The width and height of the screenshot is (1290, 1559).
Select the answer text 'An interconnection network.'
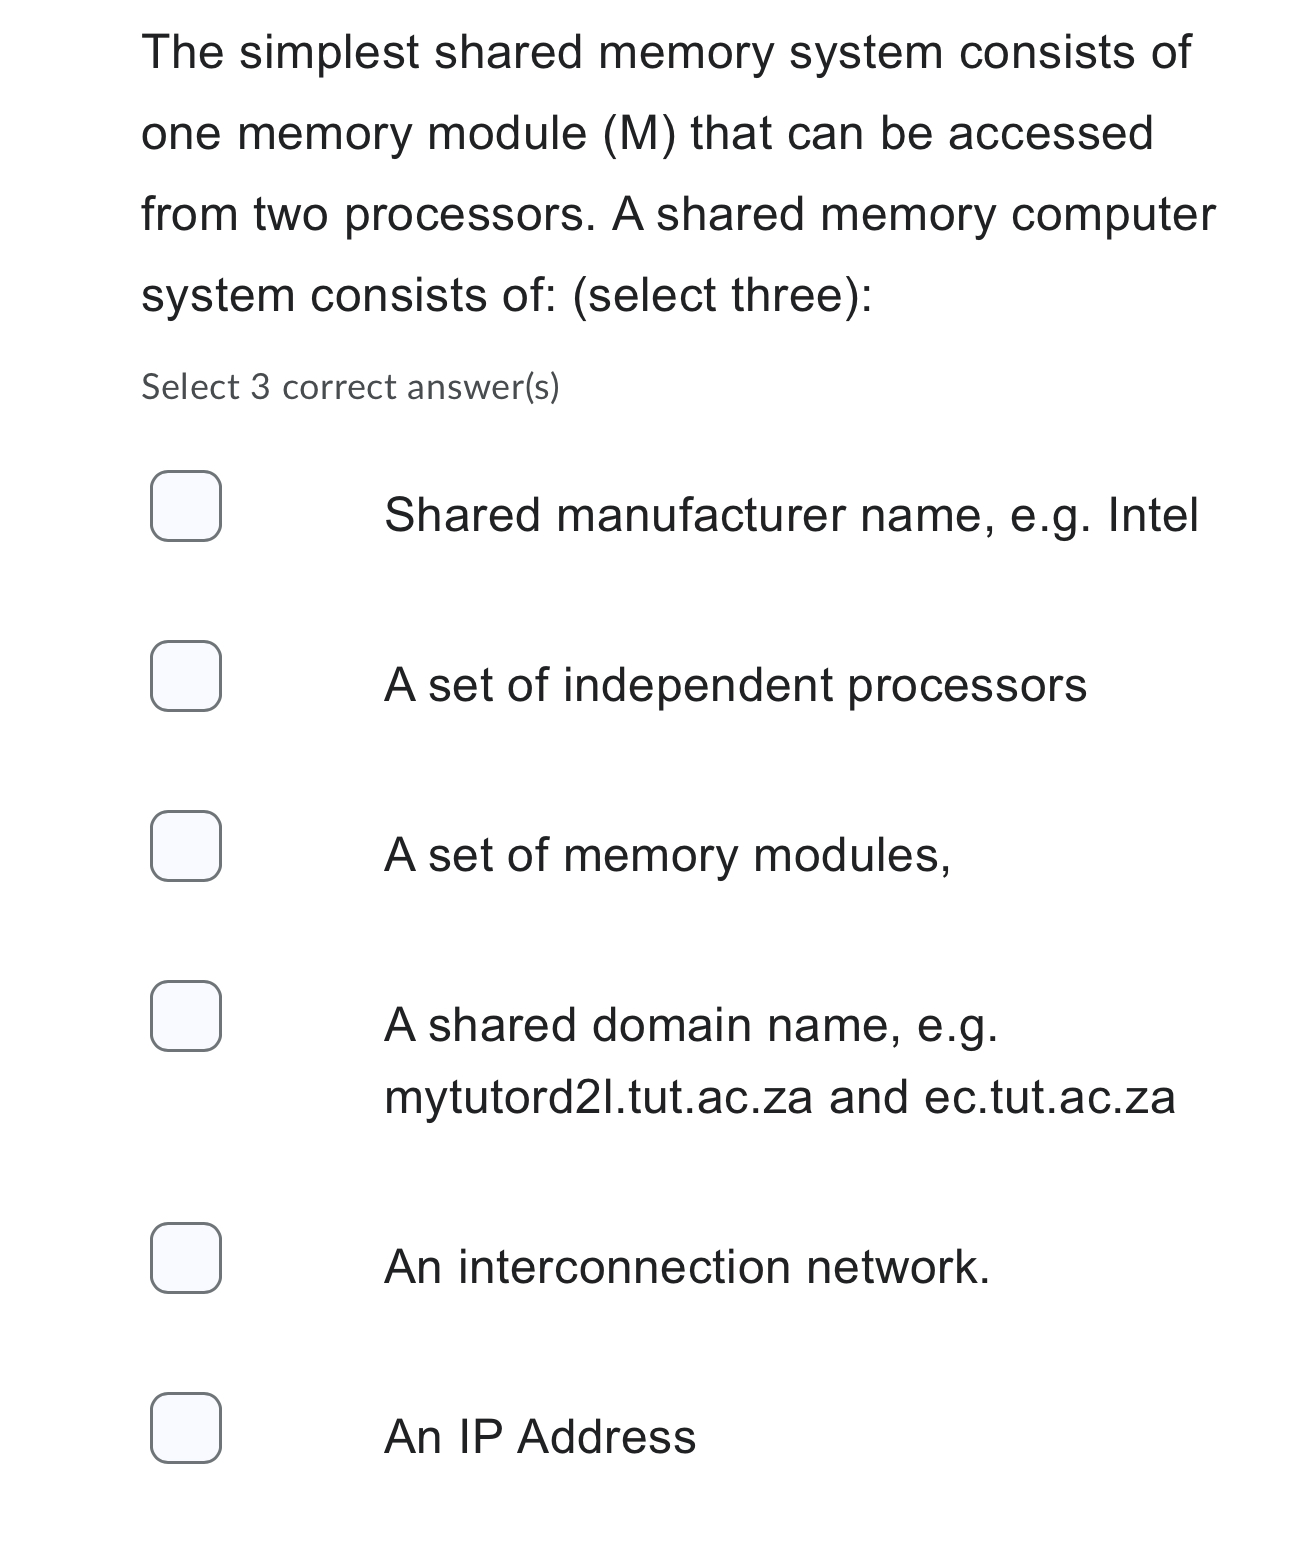click(688, 1268)
